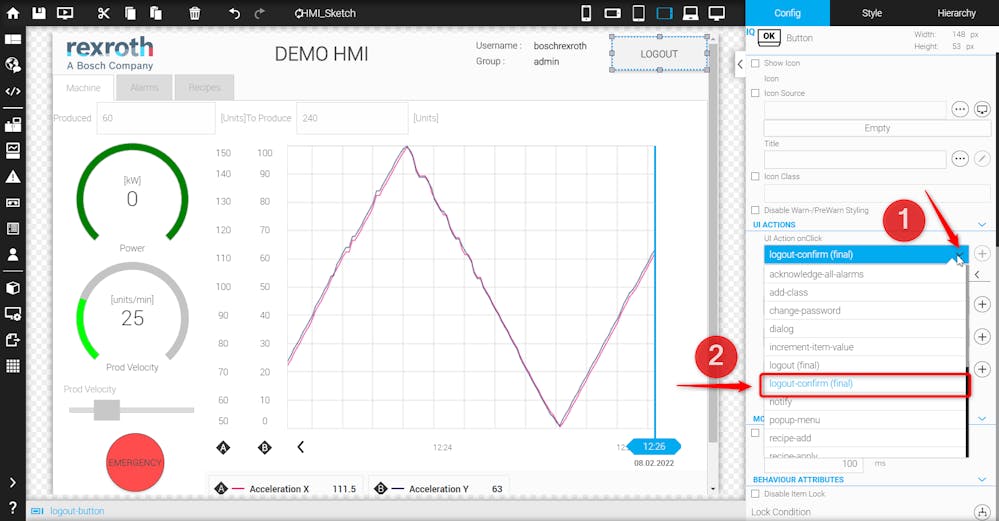Viewport: 999px width, 521px height.
Task: Paste from clipboard icon
Action: (x=155, y=13)
